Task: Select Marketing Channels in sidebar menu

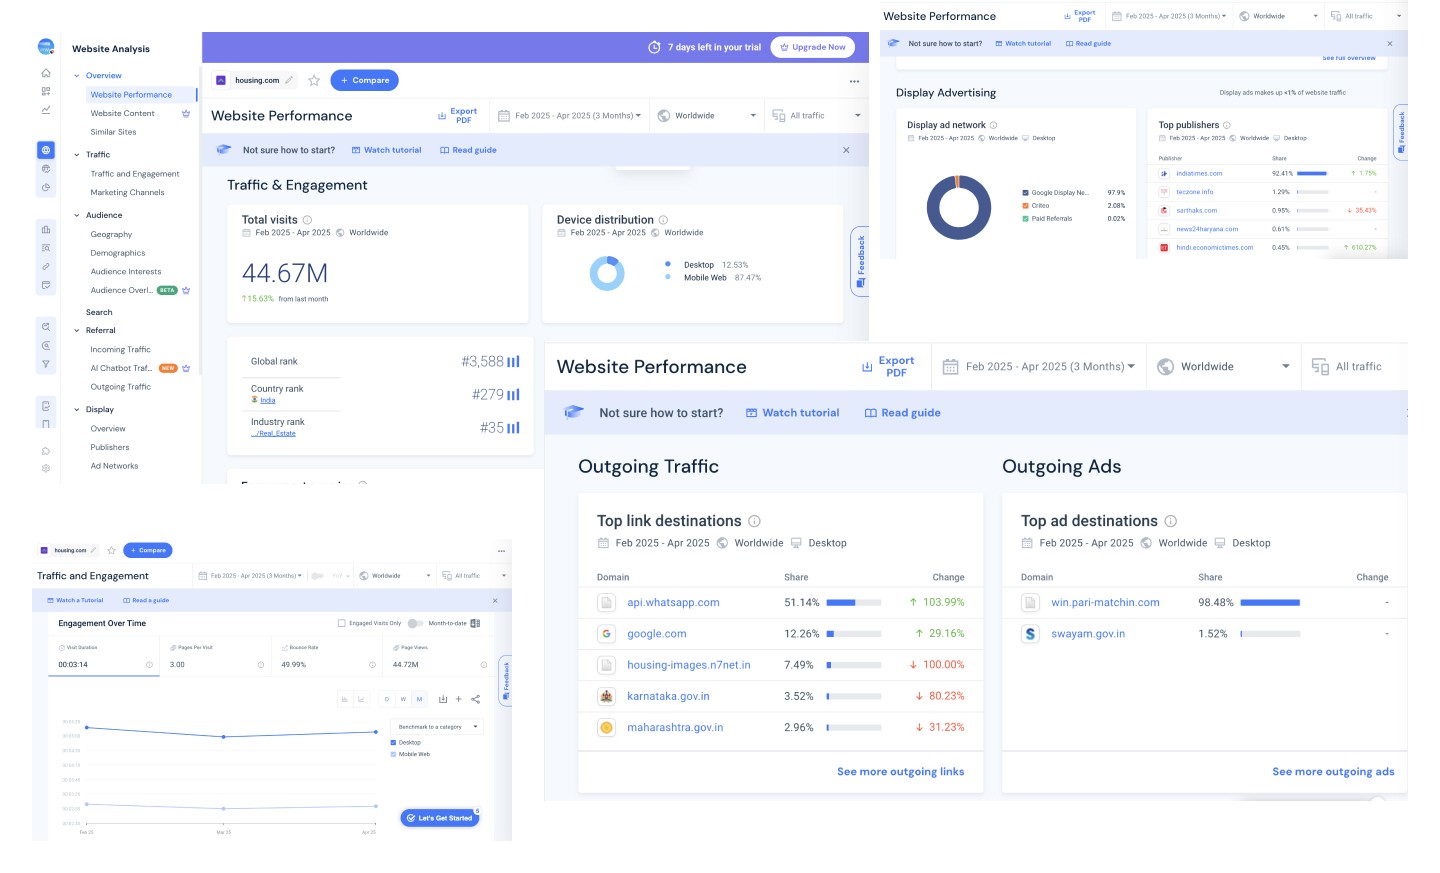Action: coord(127,193)
